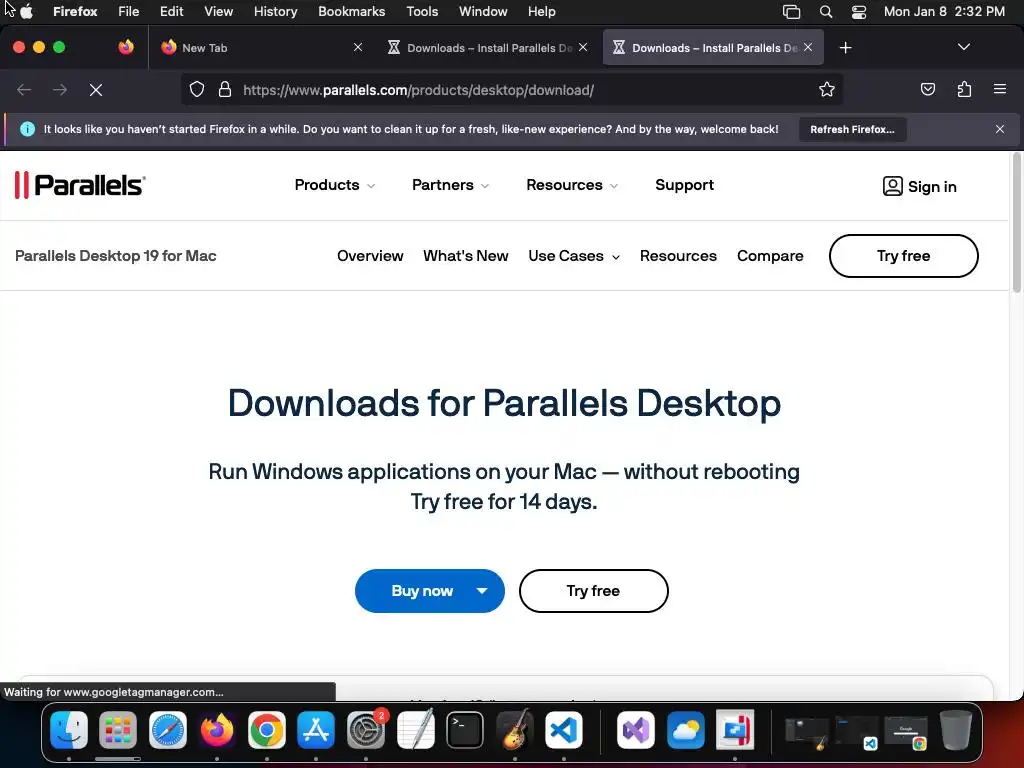Open the Support link
1024x768 pixels.
coord(684,185)
